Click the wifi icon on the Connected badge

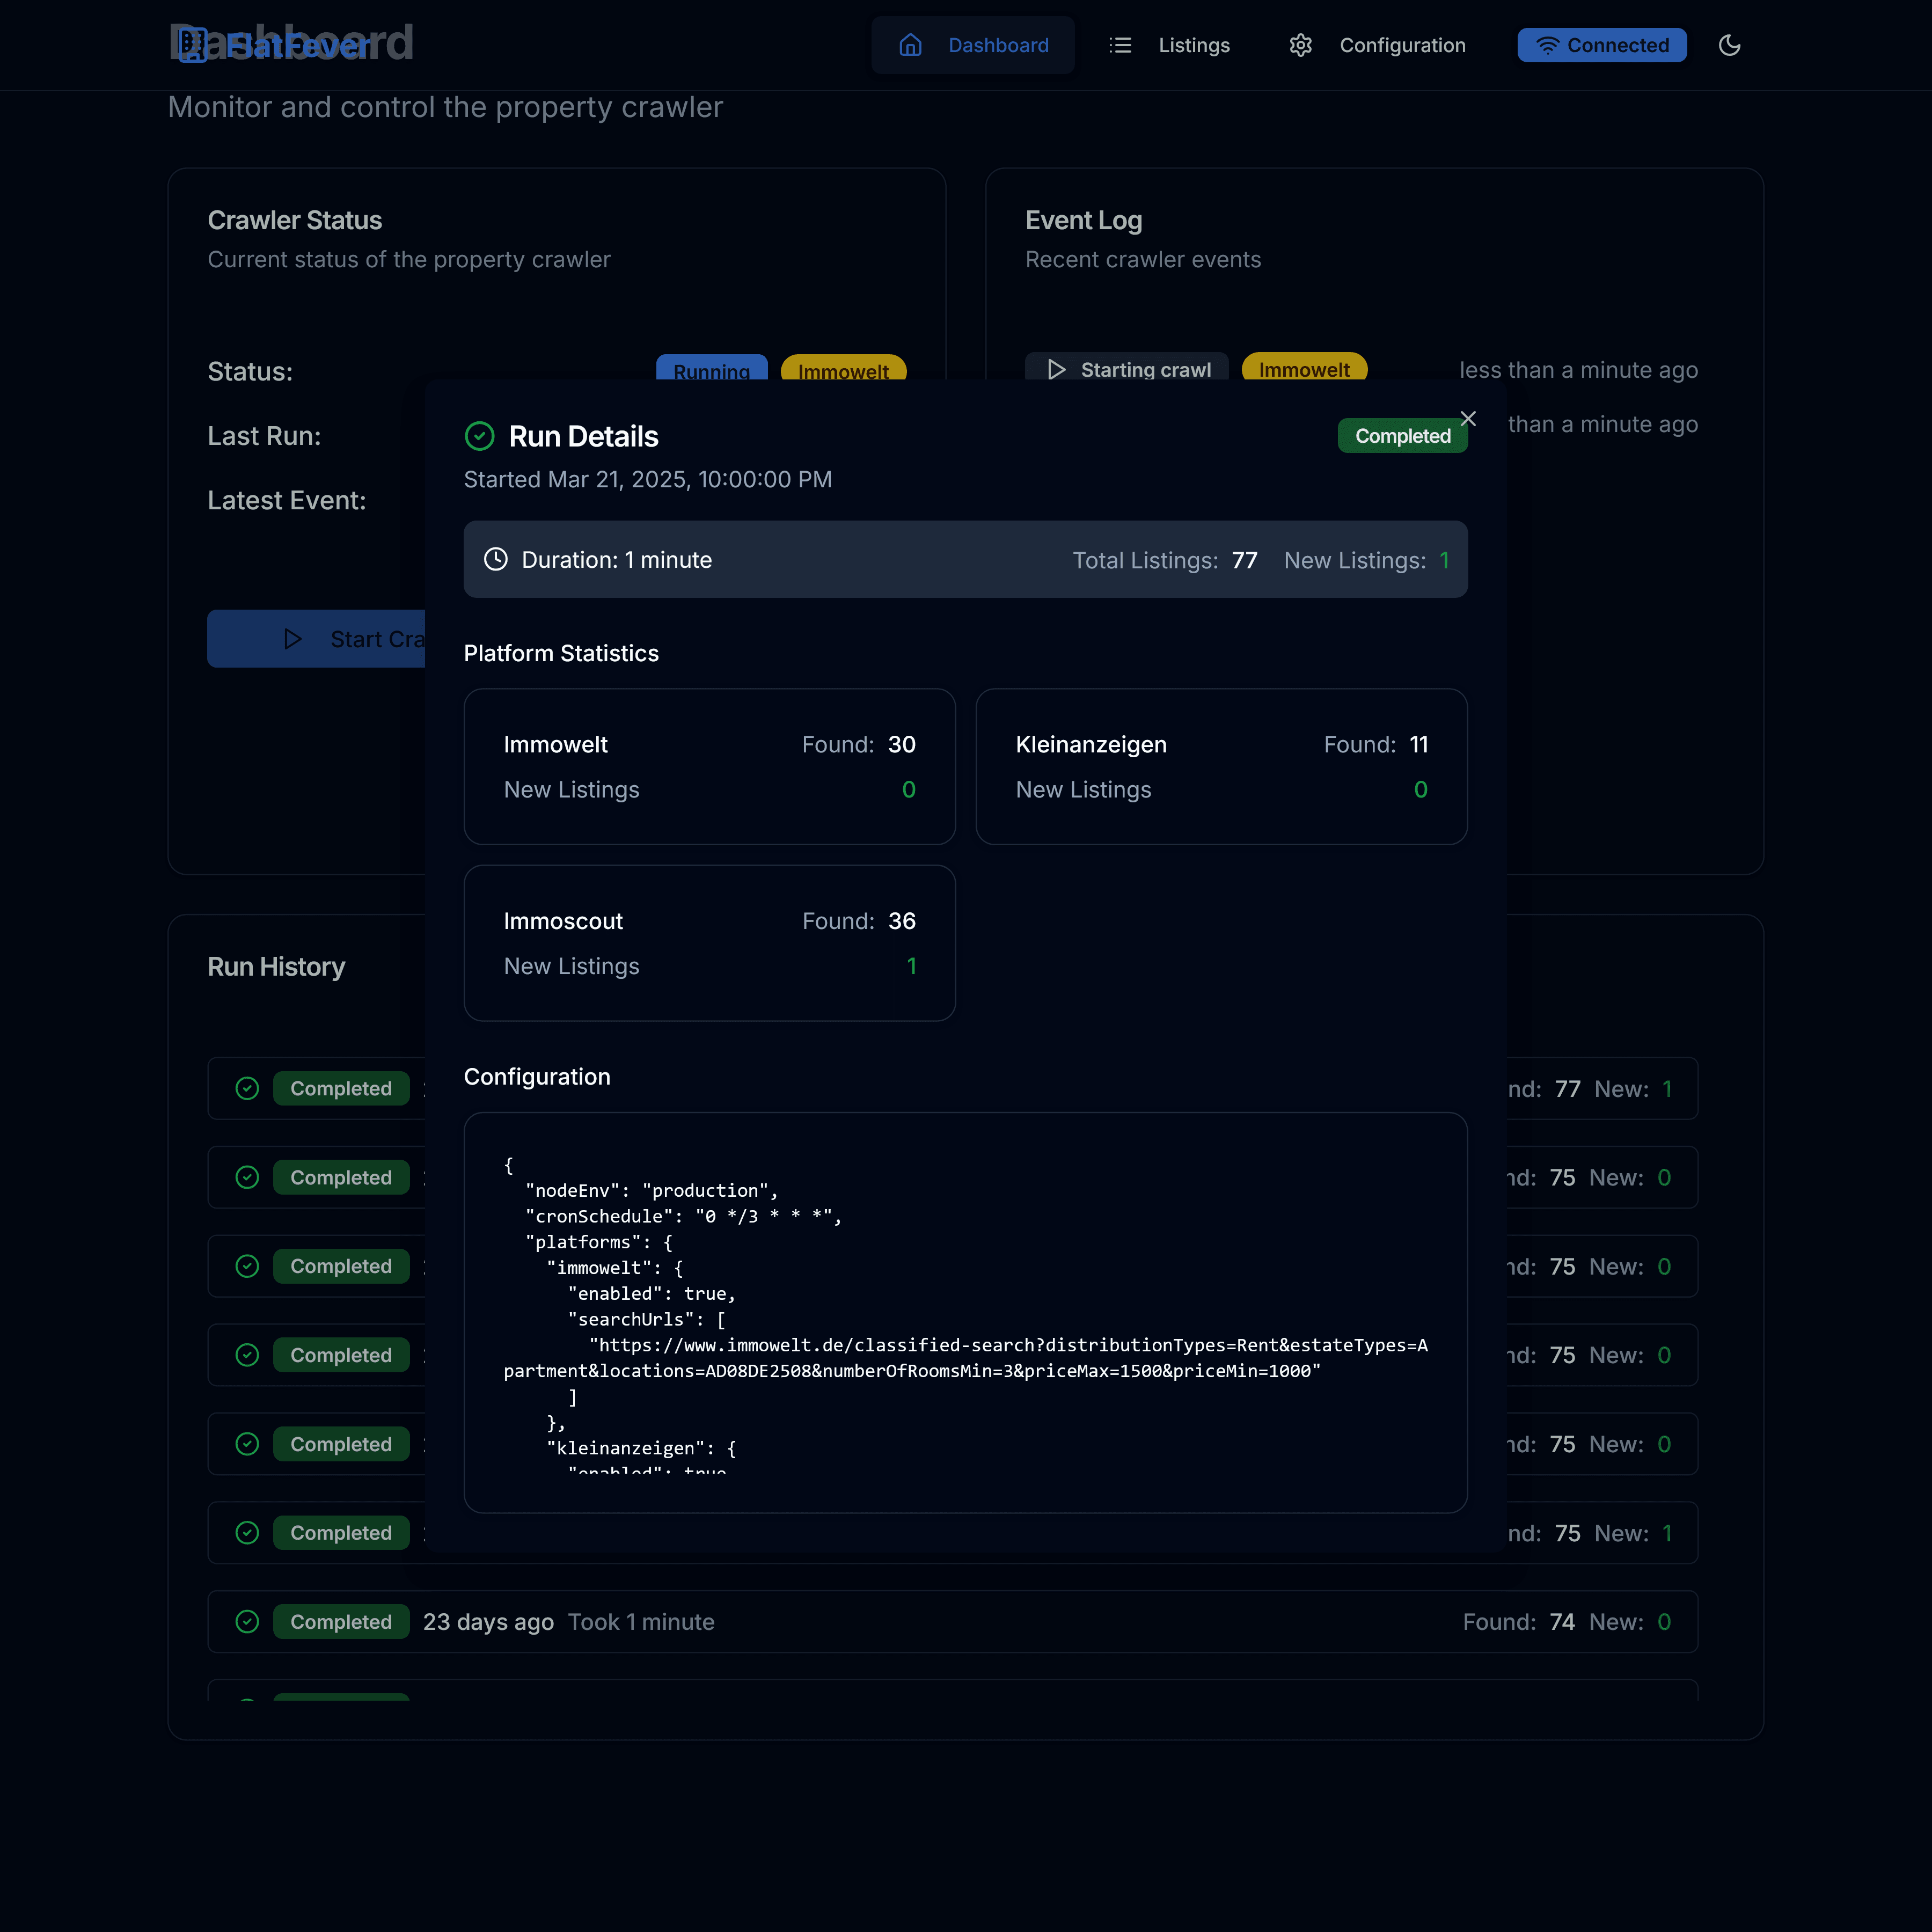[1547, 44]
